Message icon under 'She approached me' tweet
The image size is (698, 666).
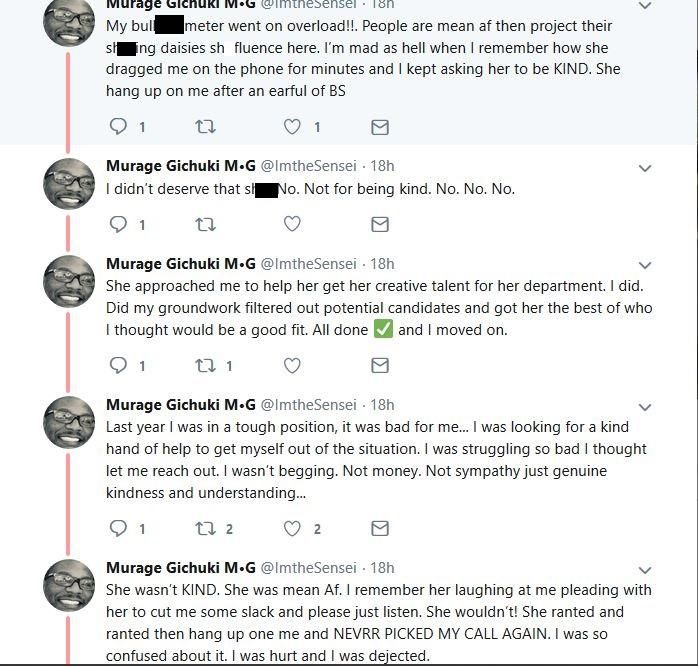click(x=380, y=366)
